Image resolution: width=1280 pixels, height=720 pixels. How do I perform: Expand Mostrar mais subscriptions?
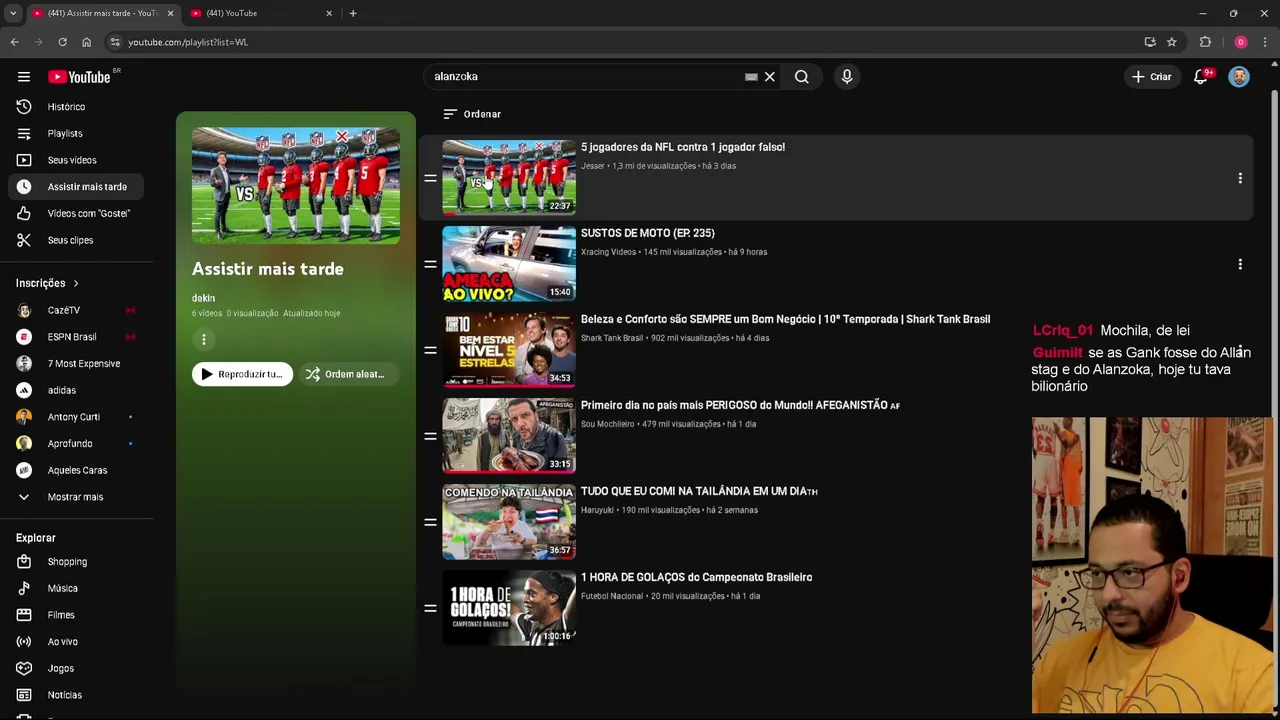point(77,497)
